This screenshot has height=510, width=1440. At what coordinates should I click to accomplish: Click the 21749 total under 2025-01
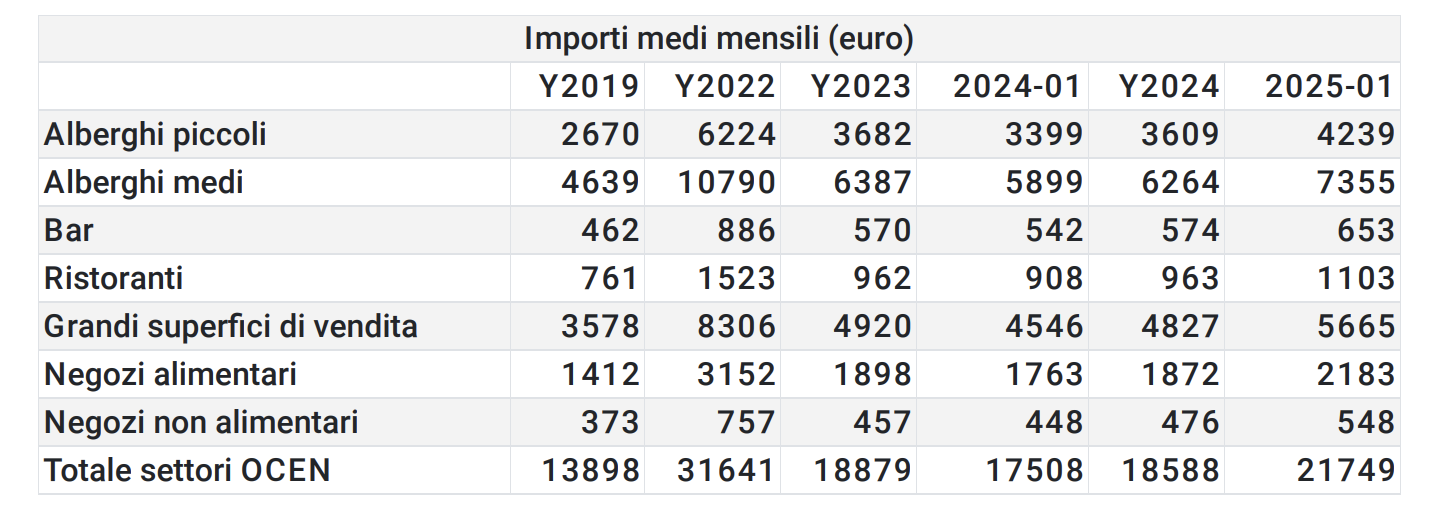coord(1345,470)
